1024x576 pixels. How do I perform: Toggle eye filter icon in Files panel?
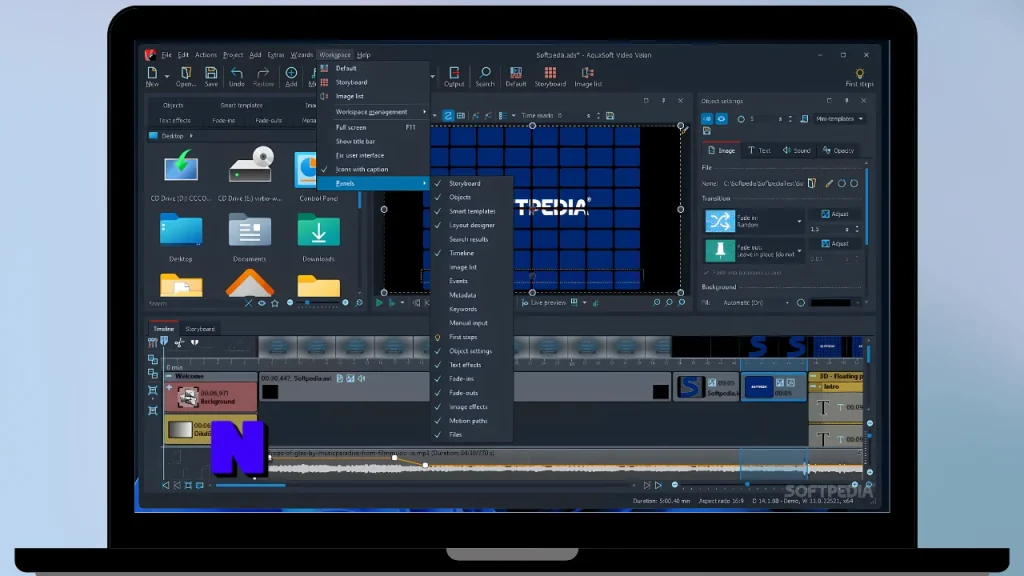262,303
